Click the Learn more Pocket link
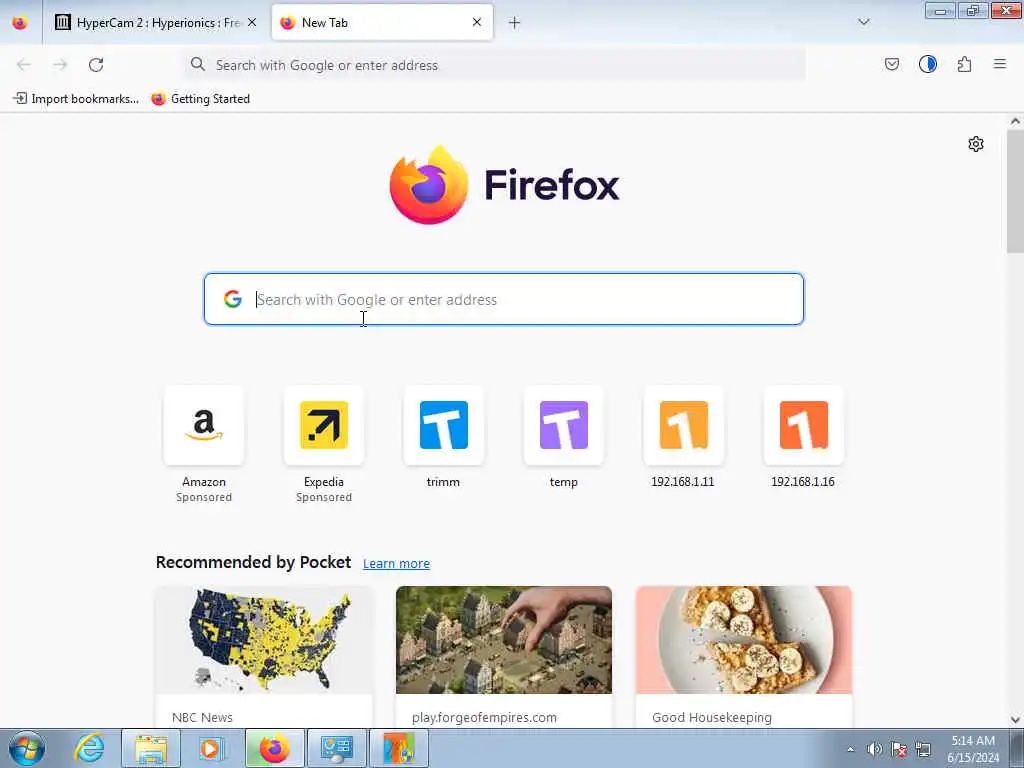The image size is (1024, 768). click(396, 563)
